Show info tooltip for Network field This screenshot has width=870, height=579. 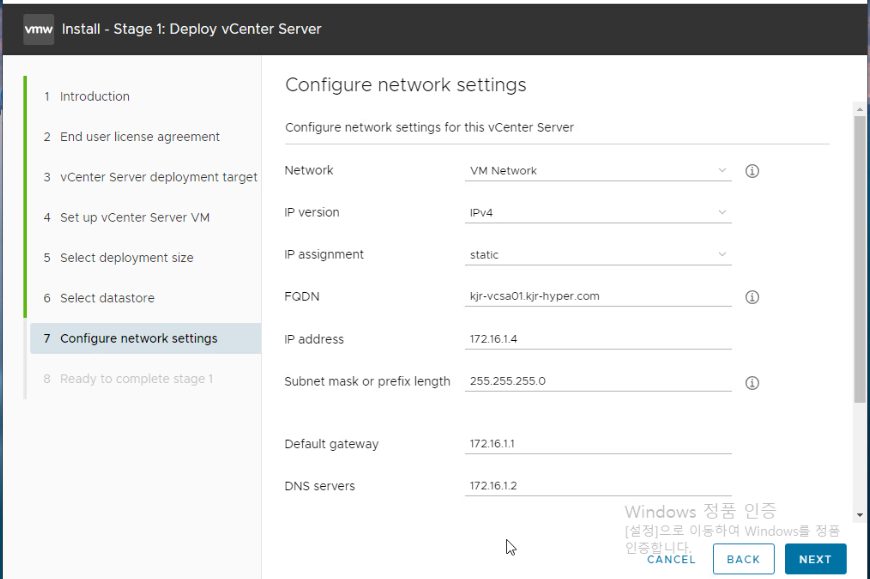point(752,171)
